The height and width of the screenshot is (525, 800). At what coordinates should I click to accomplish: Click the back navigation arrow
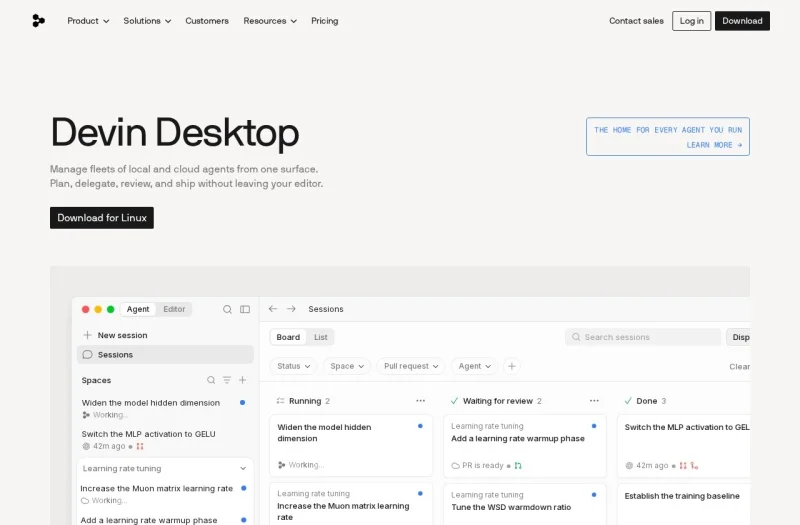(x=273, y=309)
